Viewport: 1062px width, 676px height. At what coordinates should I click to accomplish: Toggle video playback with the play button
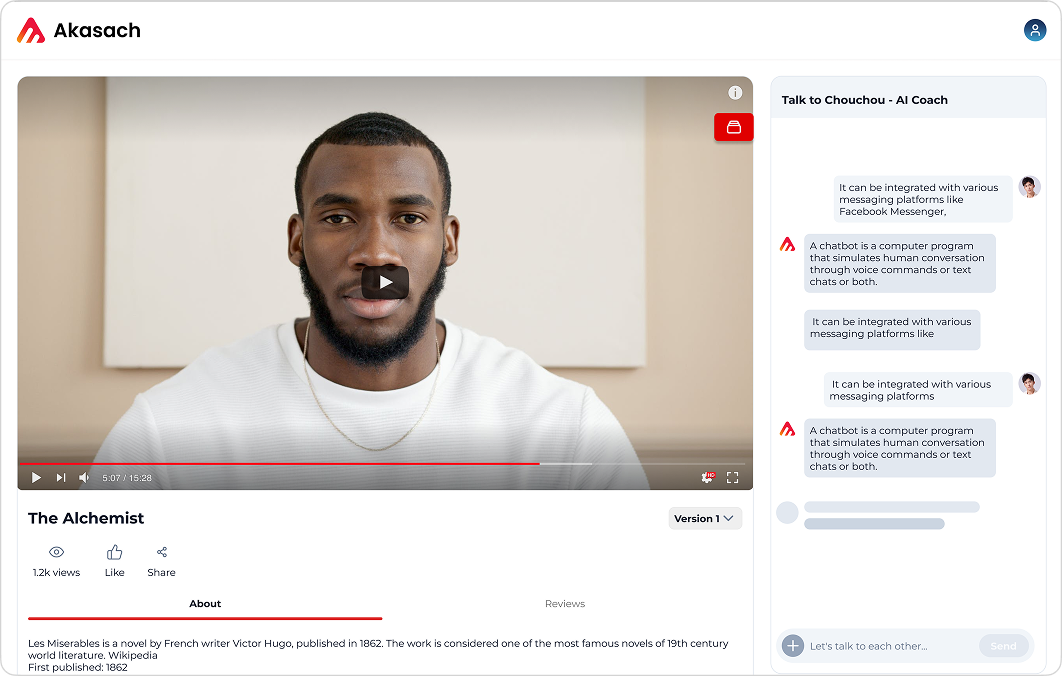point(36,477)
